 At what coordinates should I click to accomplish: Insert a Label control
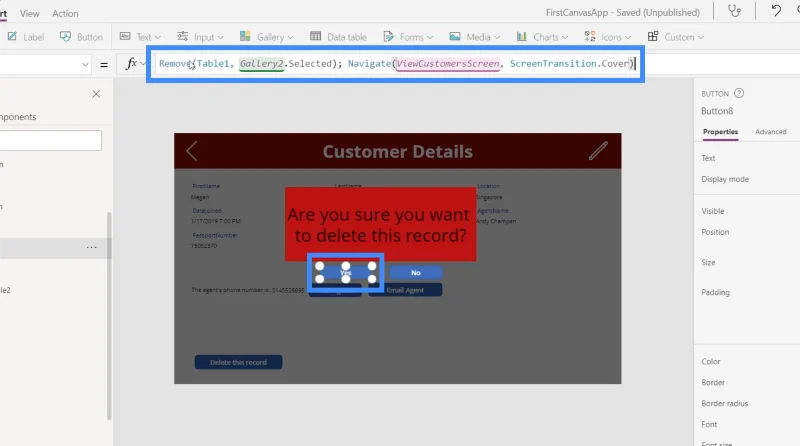26,37
